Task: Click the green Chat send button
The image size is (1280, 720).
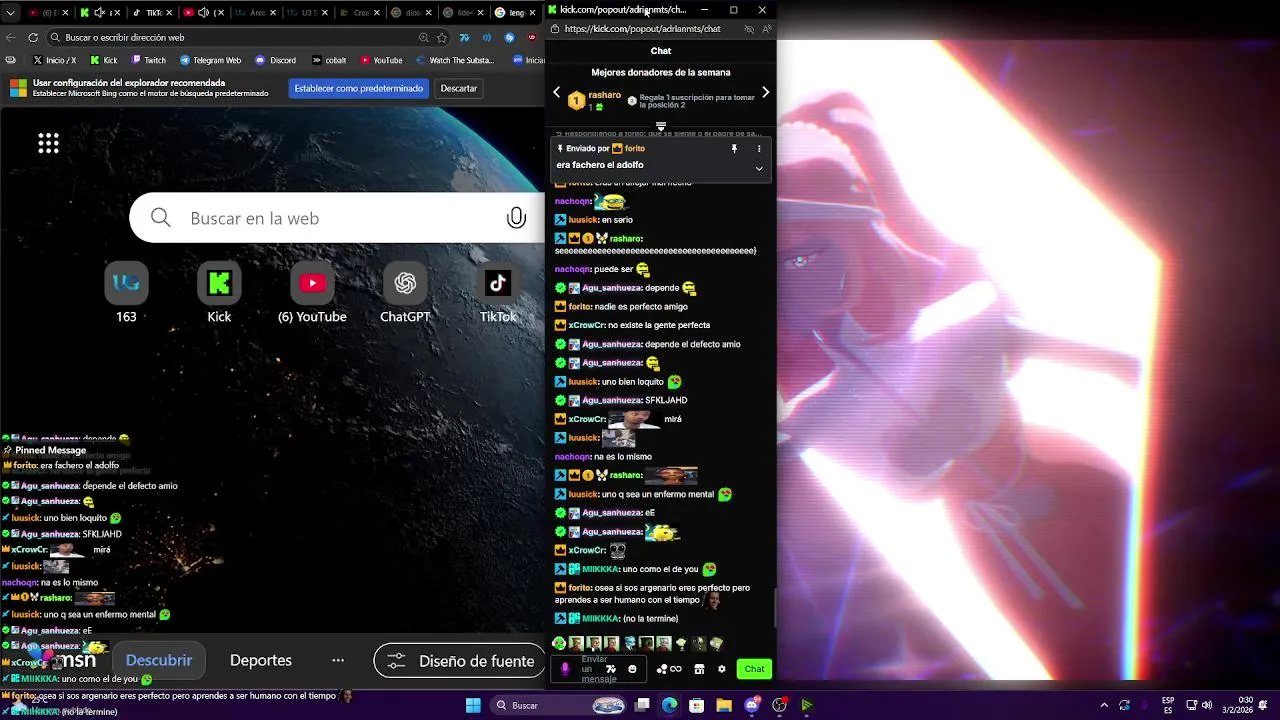Action: [x=754, y=669]
